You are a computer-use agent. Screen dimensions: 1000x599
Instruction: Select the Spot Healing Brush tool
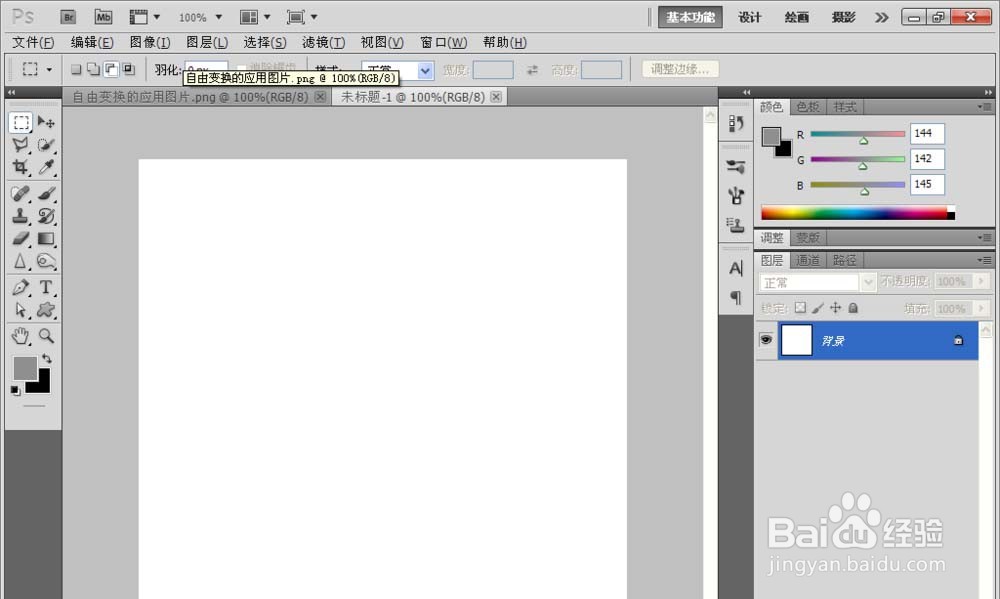coord(21,193)
